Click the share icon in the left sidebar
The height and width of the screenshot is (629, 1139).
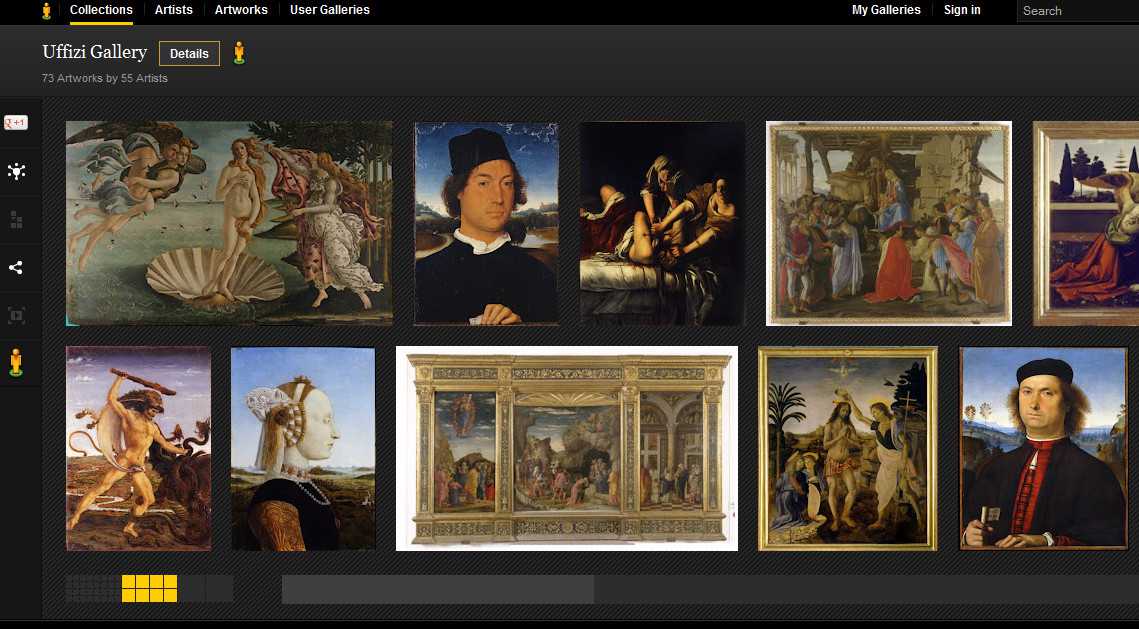[x=16, y=267]
